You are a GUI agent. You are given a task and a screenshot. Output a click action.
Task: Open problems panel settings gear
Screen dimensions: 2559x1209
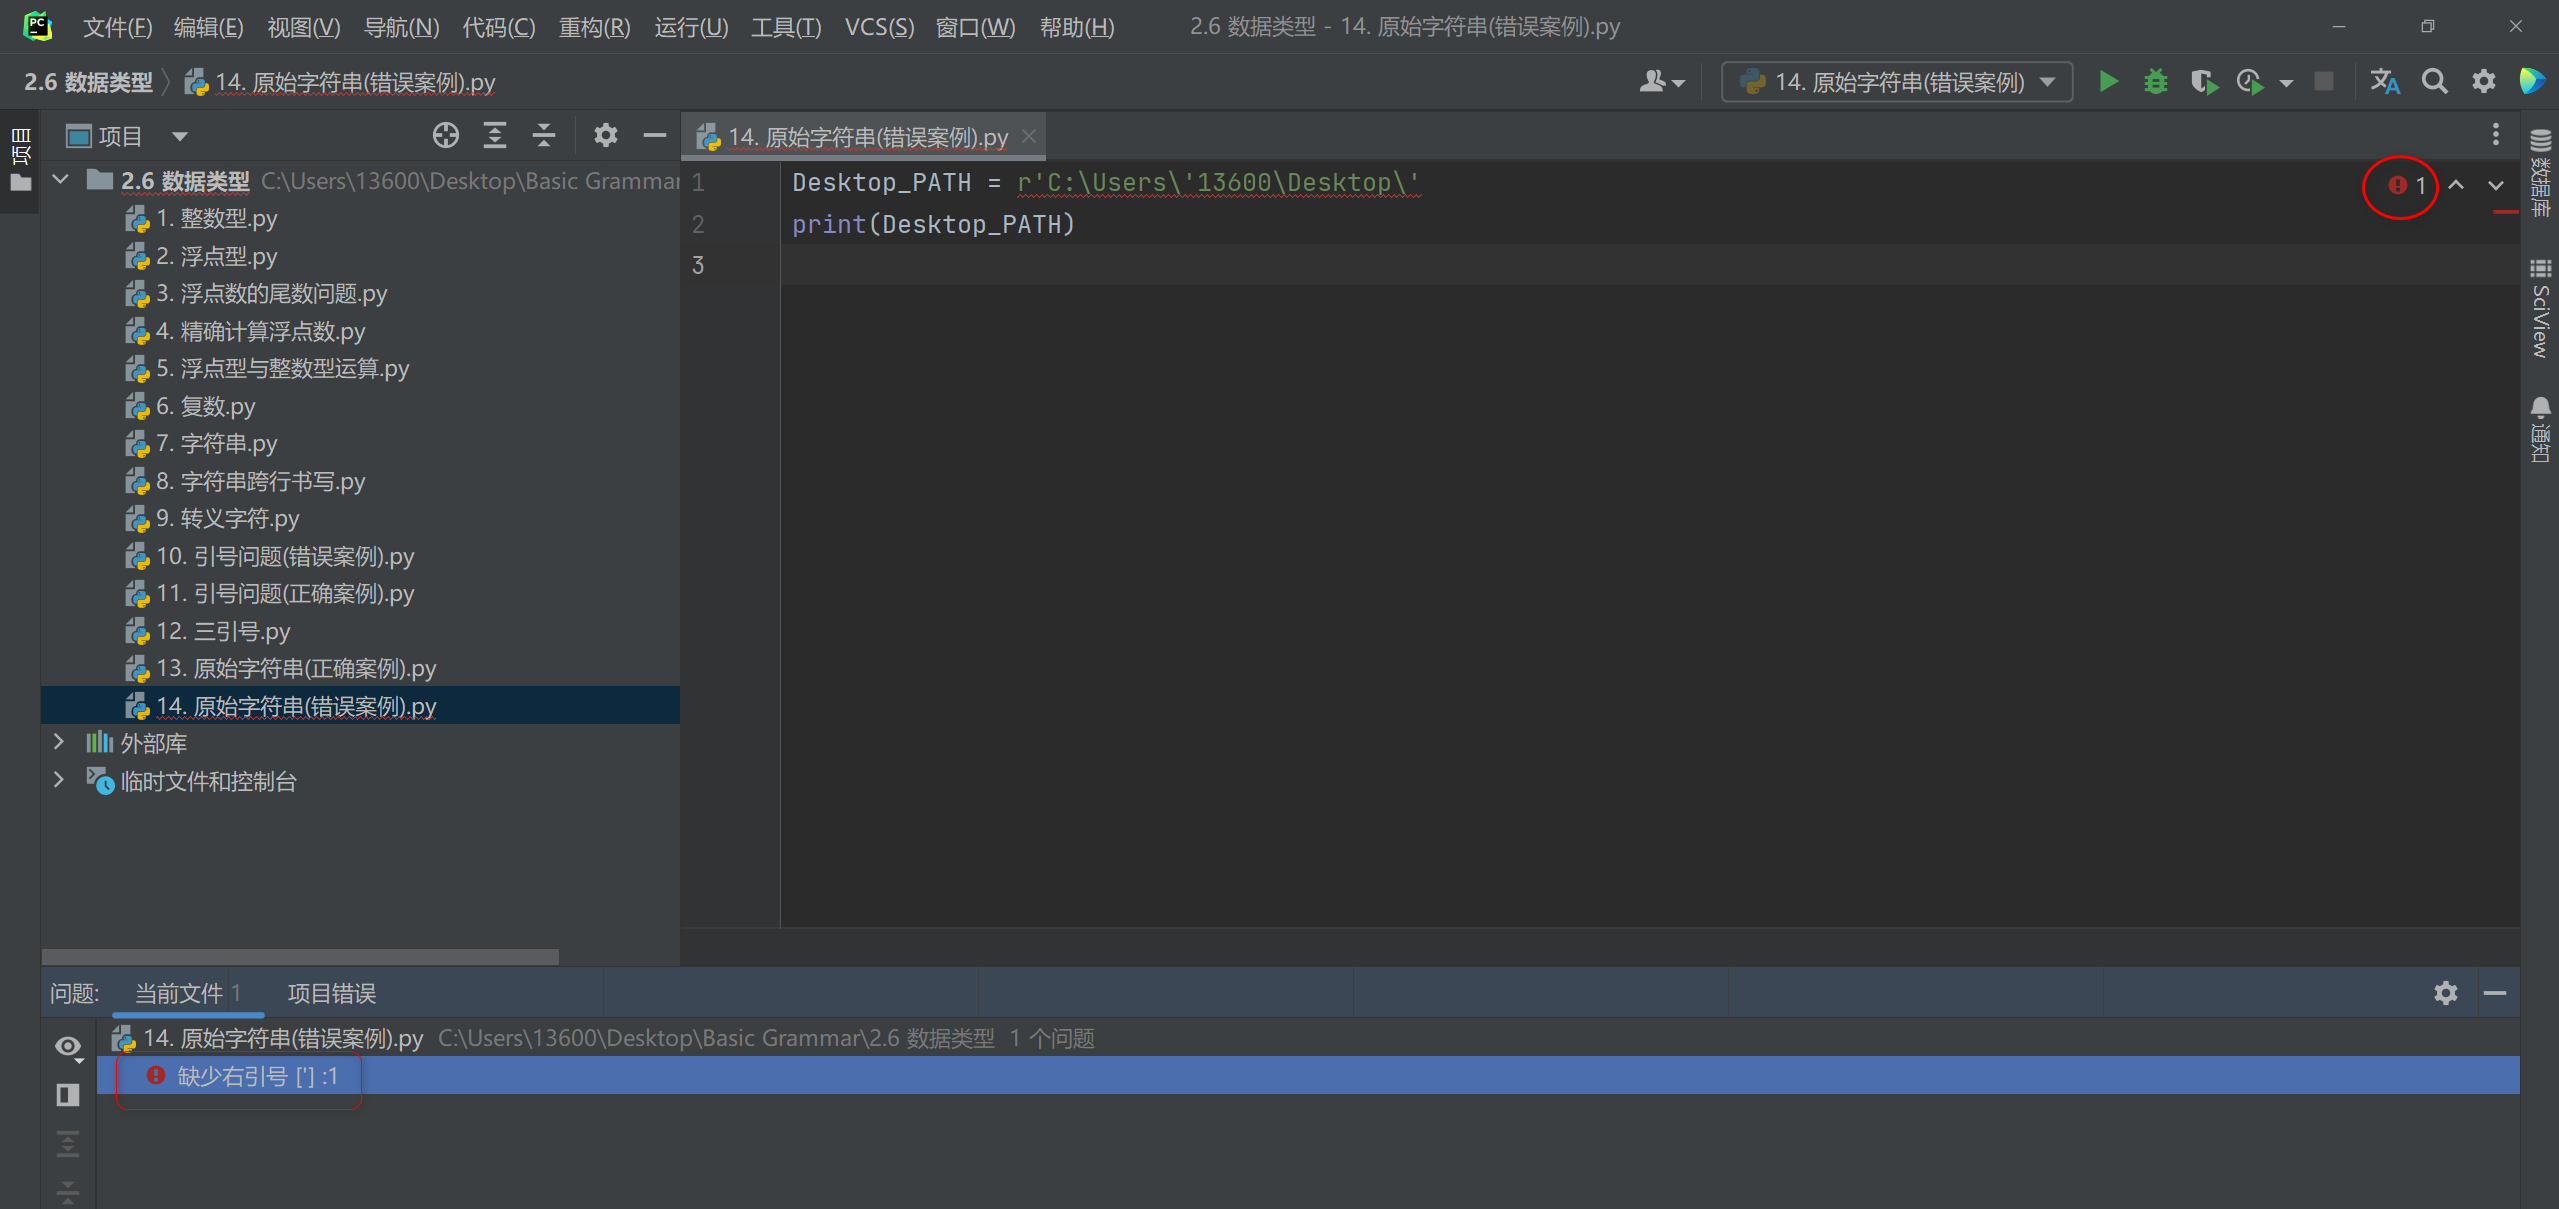coord(2446,993)
